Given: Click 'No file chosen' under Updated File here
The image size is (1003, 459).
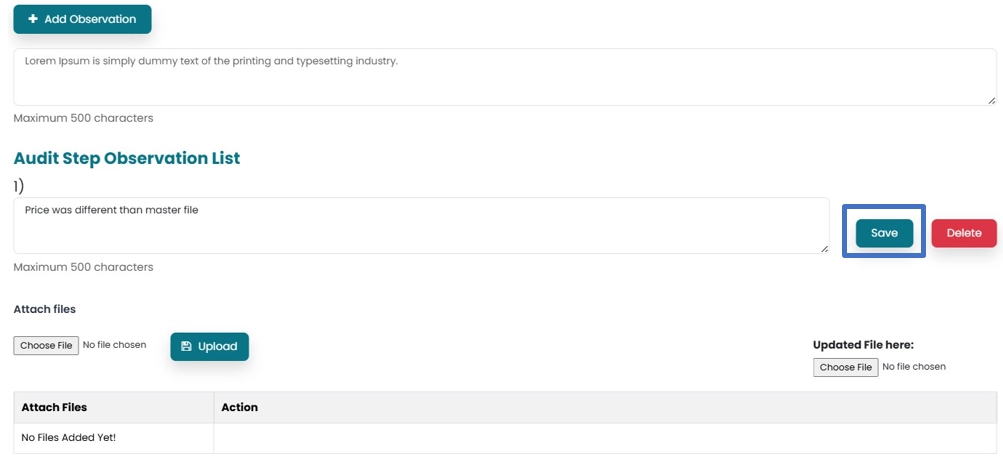Looking at the screenshot, I should point(914,367).
